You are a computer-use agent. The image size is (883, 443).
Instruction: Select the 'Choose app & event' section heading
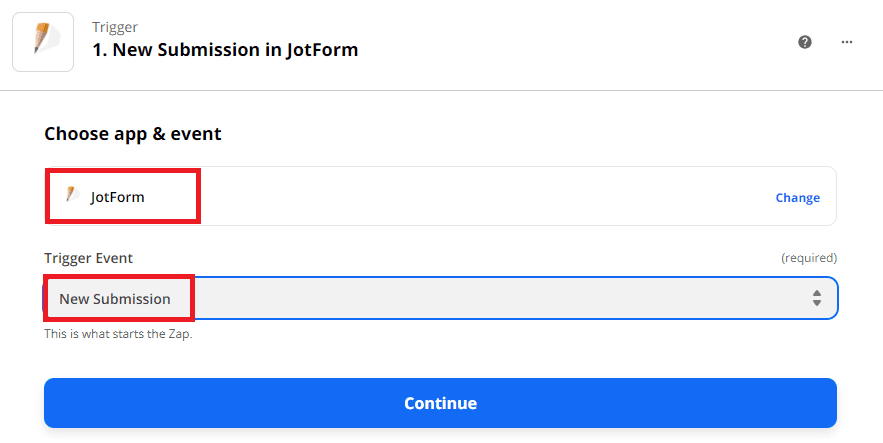click(x=133, y=133)
